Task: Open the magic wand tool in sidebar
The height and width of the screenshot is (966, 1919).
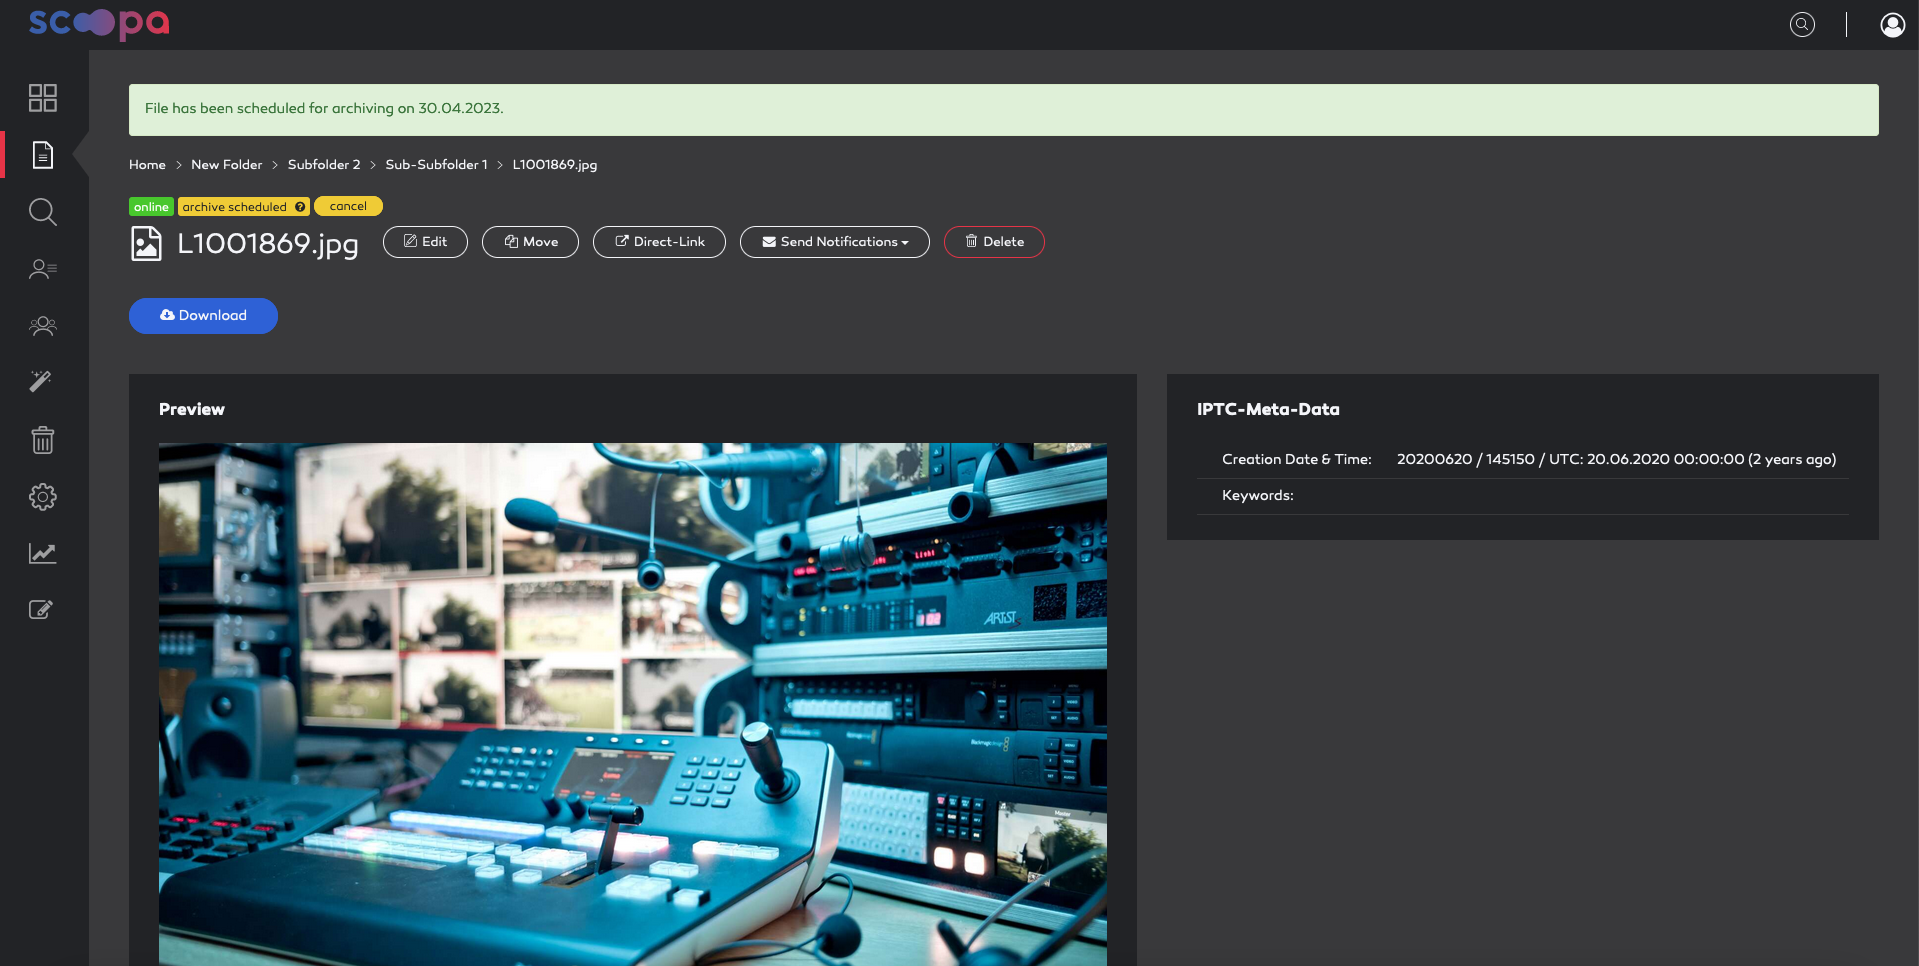Action: [x=41, y=381]
